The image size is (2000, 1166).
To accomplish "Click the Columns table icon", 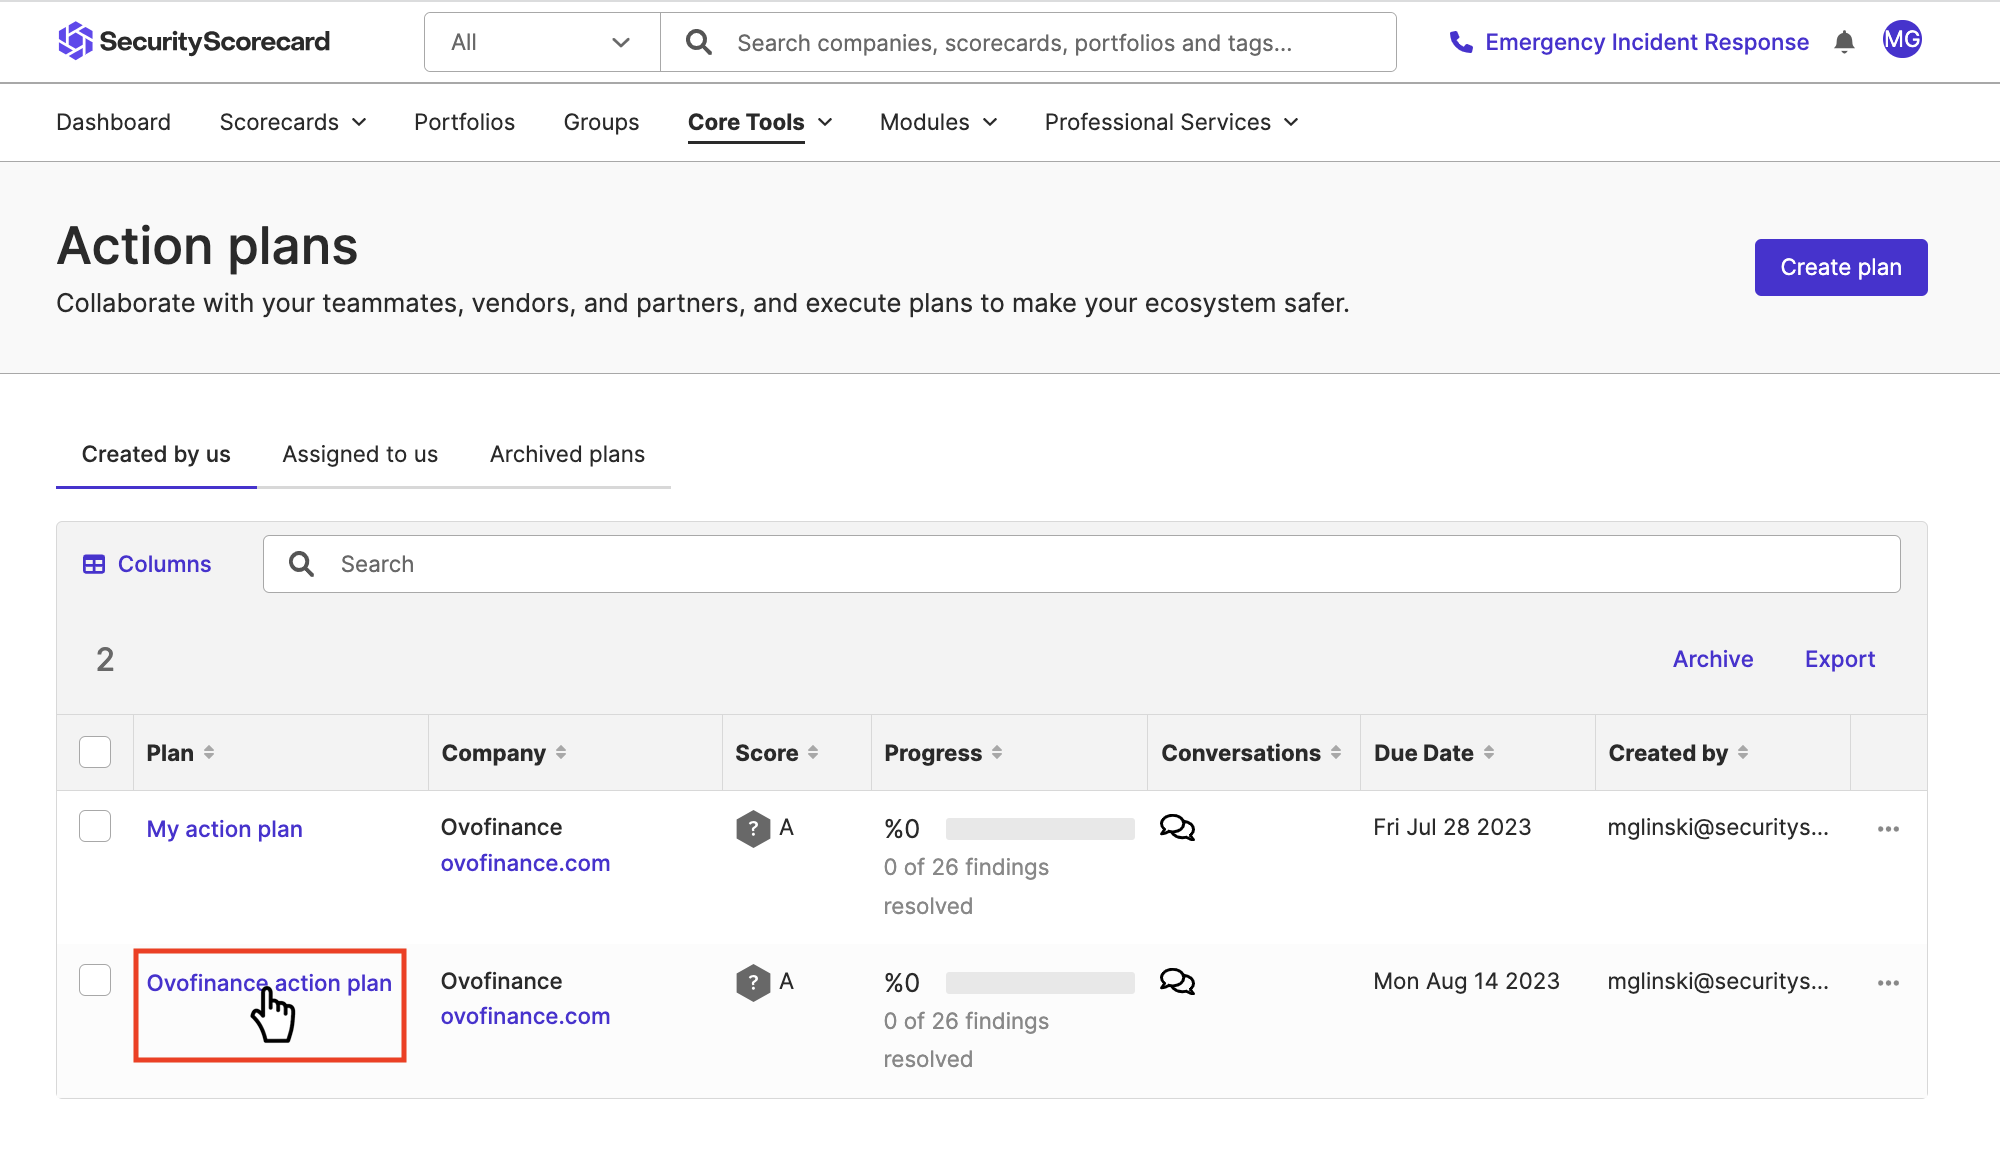I will [x=94, y=564].
